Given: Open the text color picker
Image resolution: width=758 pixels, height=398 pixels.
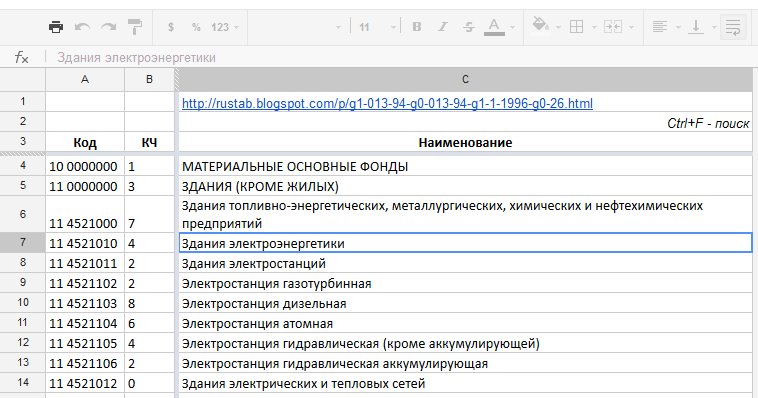Looking at the screenshot, I should [x=494, y=27].
